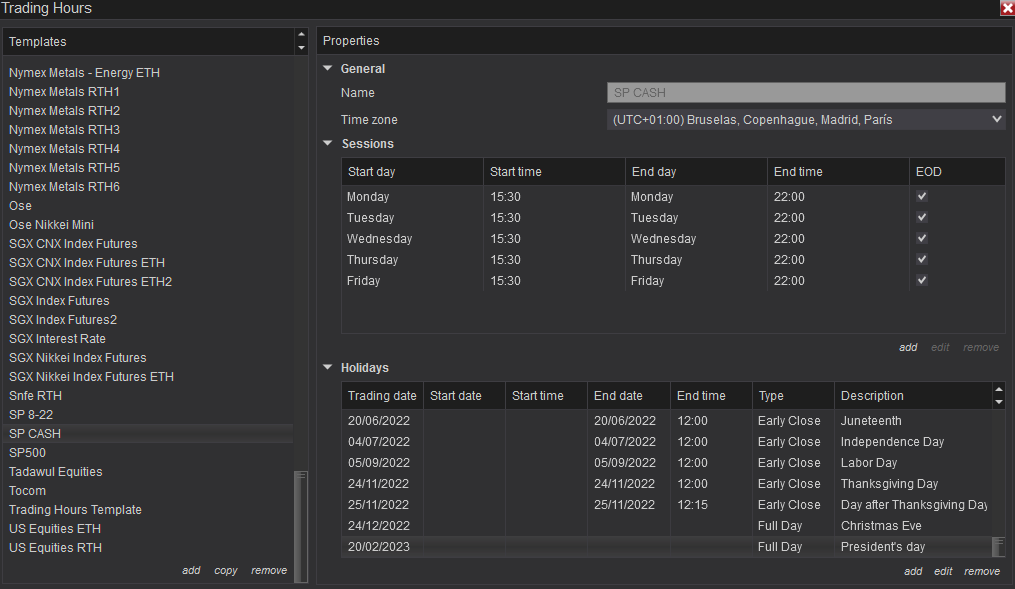Select the President's day holiday row

tap(666, 547)
